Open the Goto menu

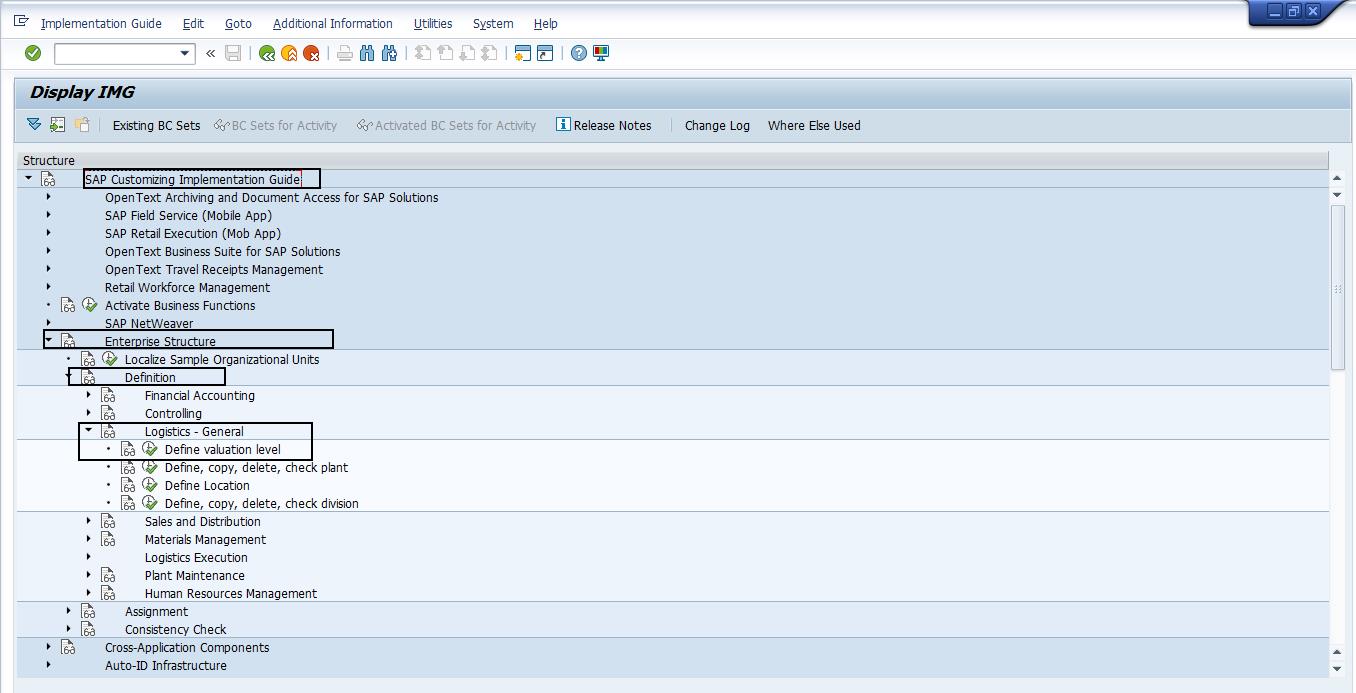pos(238,23)
